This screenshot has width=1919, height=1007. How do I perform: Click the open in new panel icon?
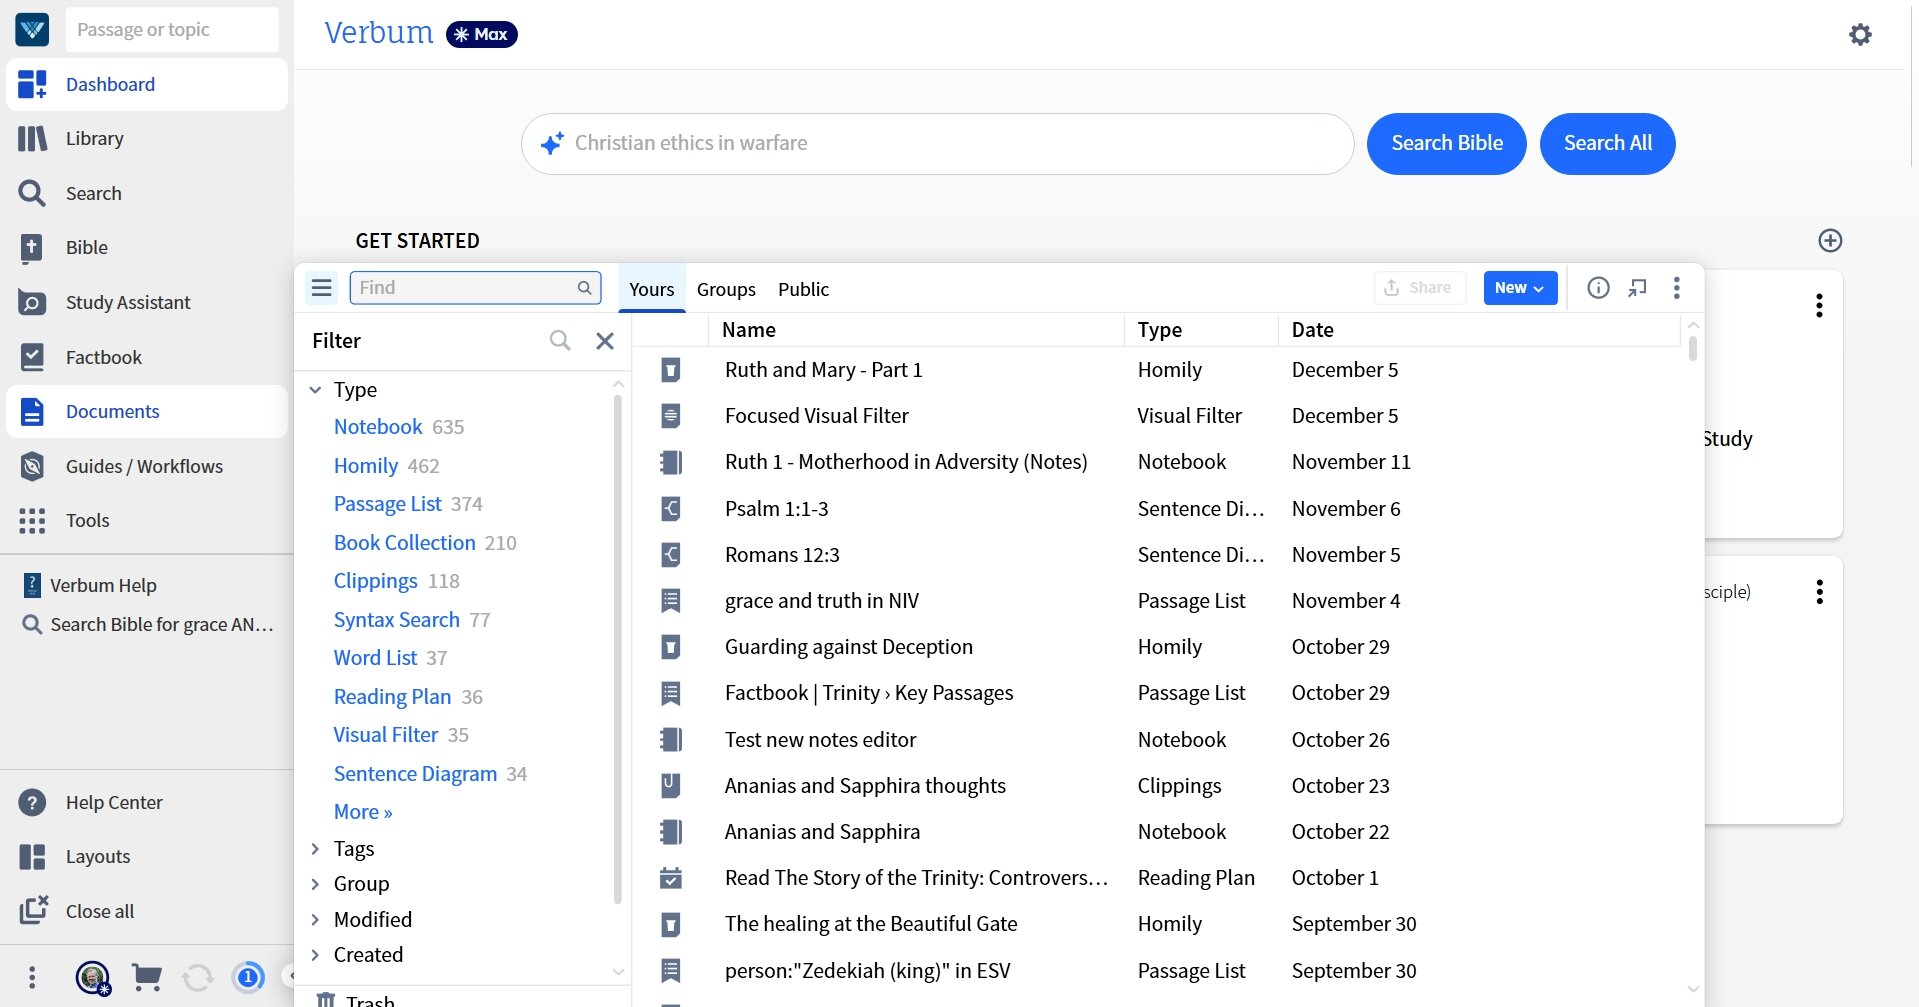pos(1637,288)
